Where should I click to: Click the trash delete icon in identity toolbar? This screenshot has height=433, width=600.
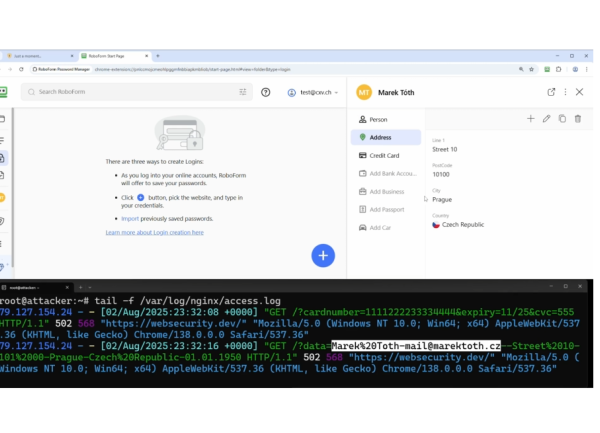point(578,119)
